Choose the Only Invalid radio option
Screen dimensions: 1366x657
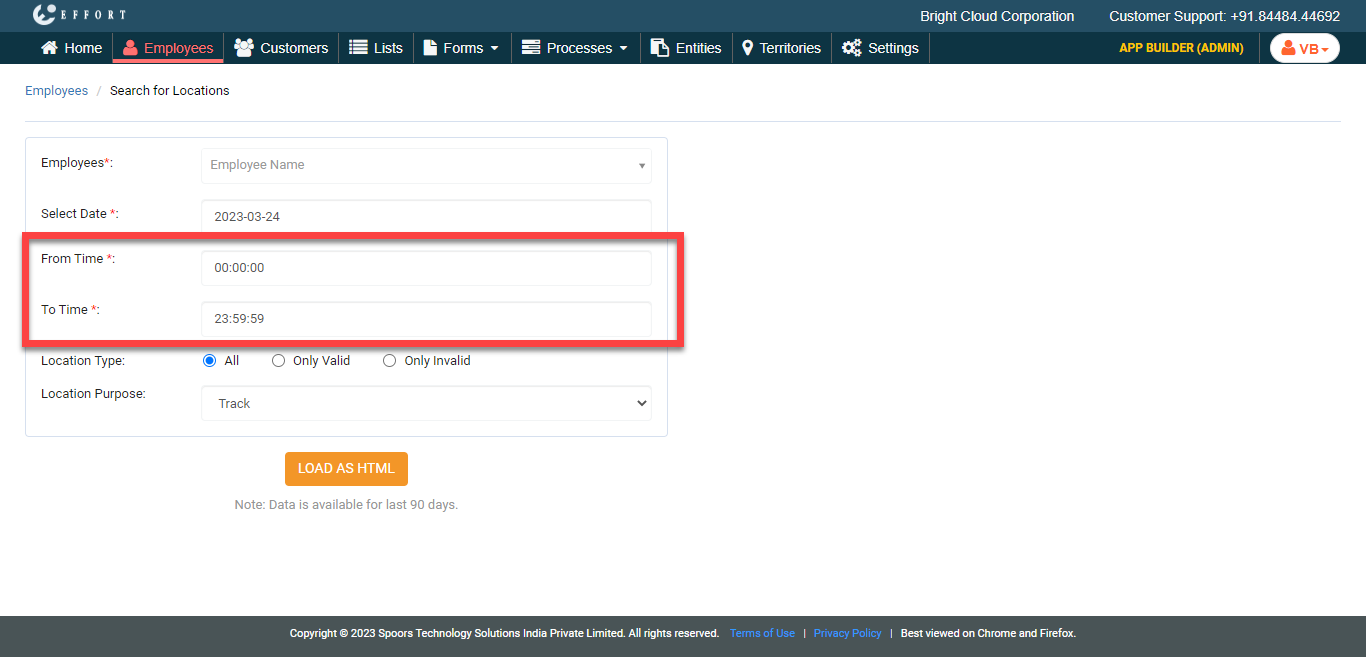[x=390, y=361]
